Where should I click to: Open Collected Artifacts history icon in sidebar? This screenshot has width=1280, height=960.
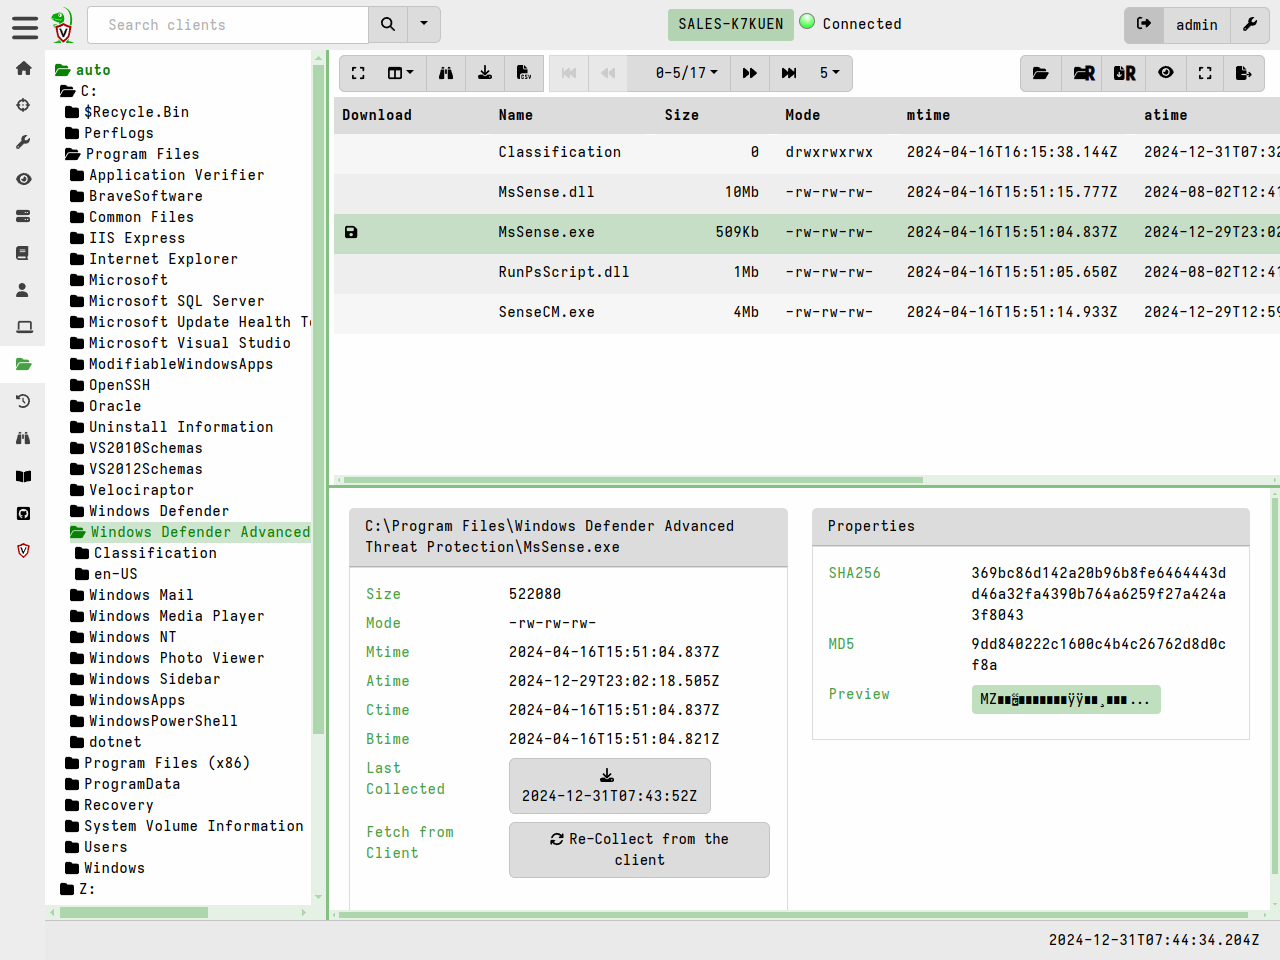coord(23,401)
